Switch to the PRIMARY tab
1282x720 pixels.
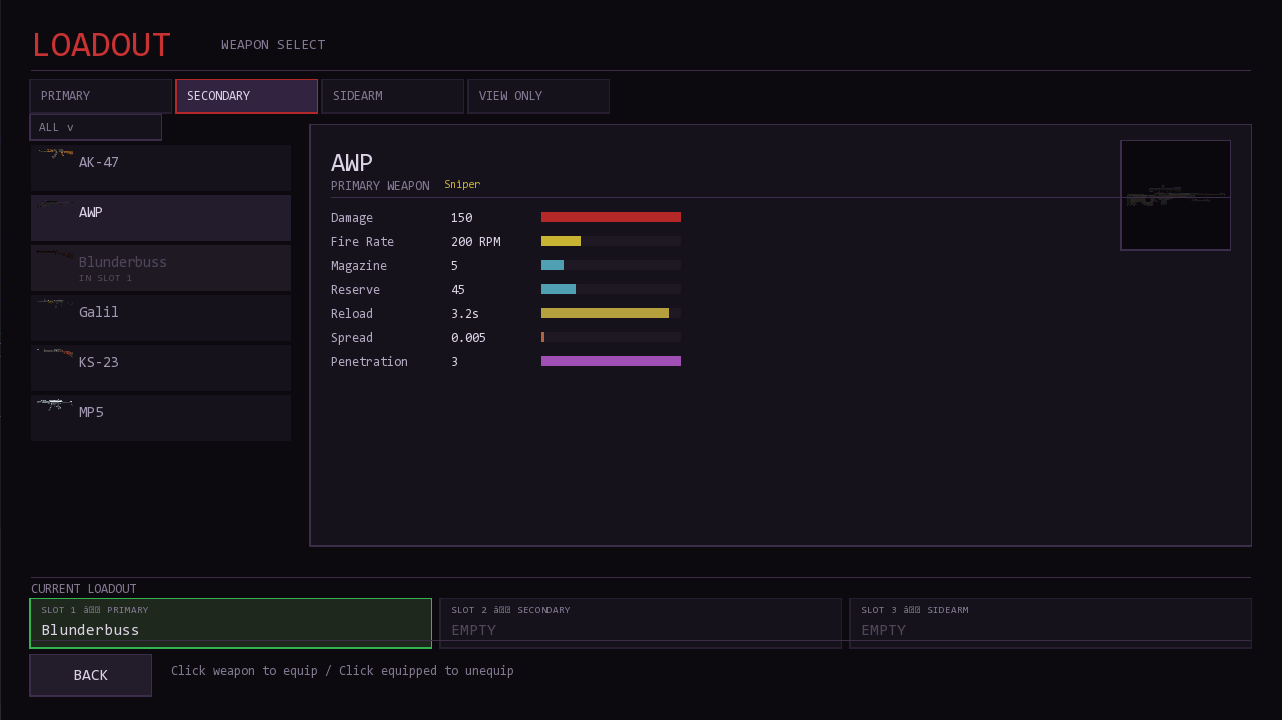[x=101, y=96]
